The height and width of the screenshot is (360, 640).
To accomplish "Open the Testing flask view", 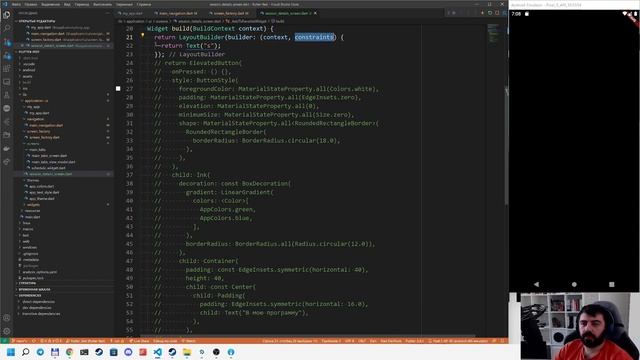I will point(7,95).
